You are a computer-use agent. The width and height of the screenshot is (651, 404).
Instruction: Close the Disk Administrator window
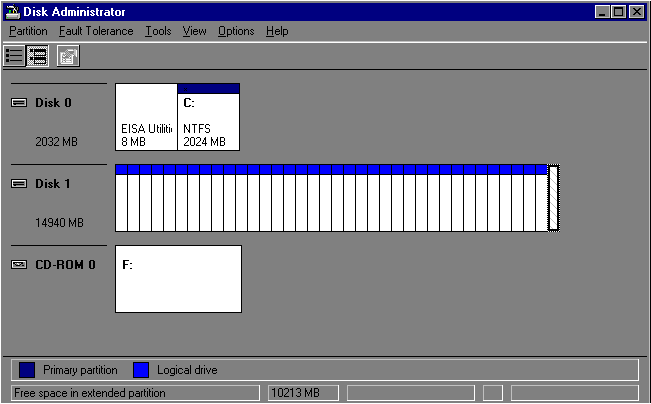pos(636,12)
